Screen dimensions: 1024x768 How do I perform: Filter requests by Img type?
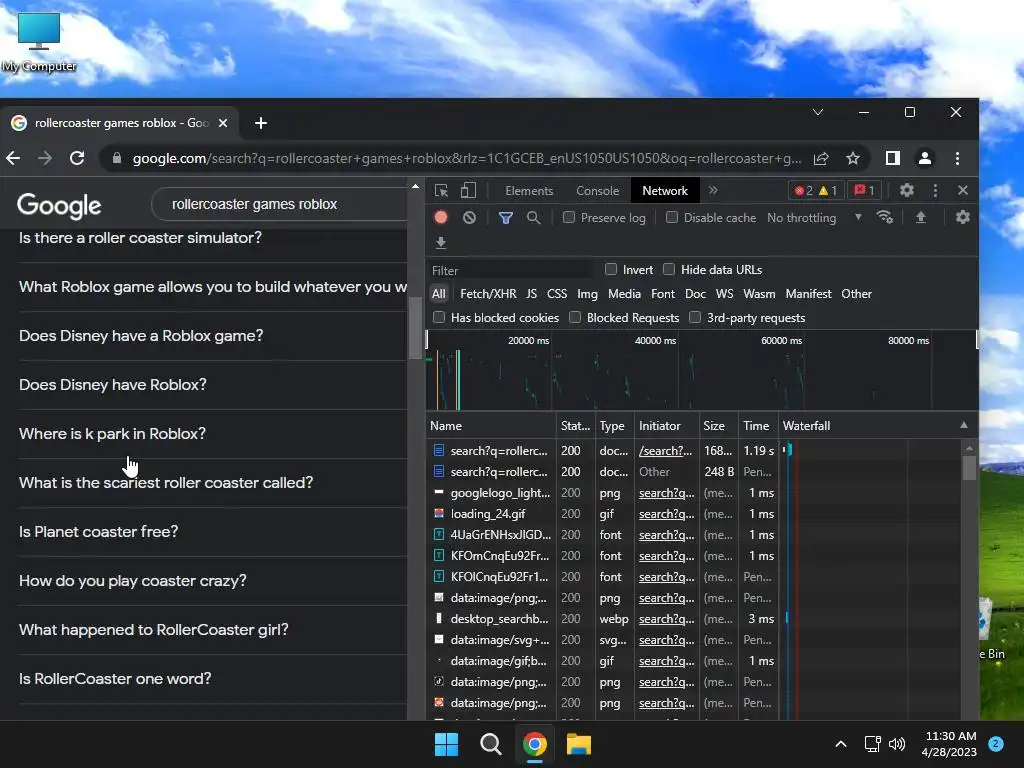pyautogui.click(x=587, y=294)
